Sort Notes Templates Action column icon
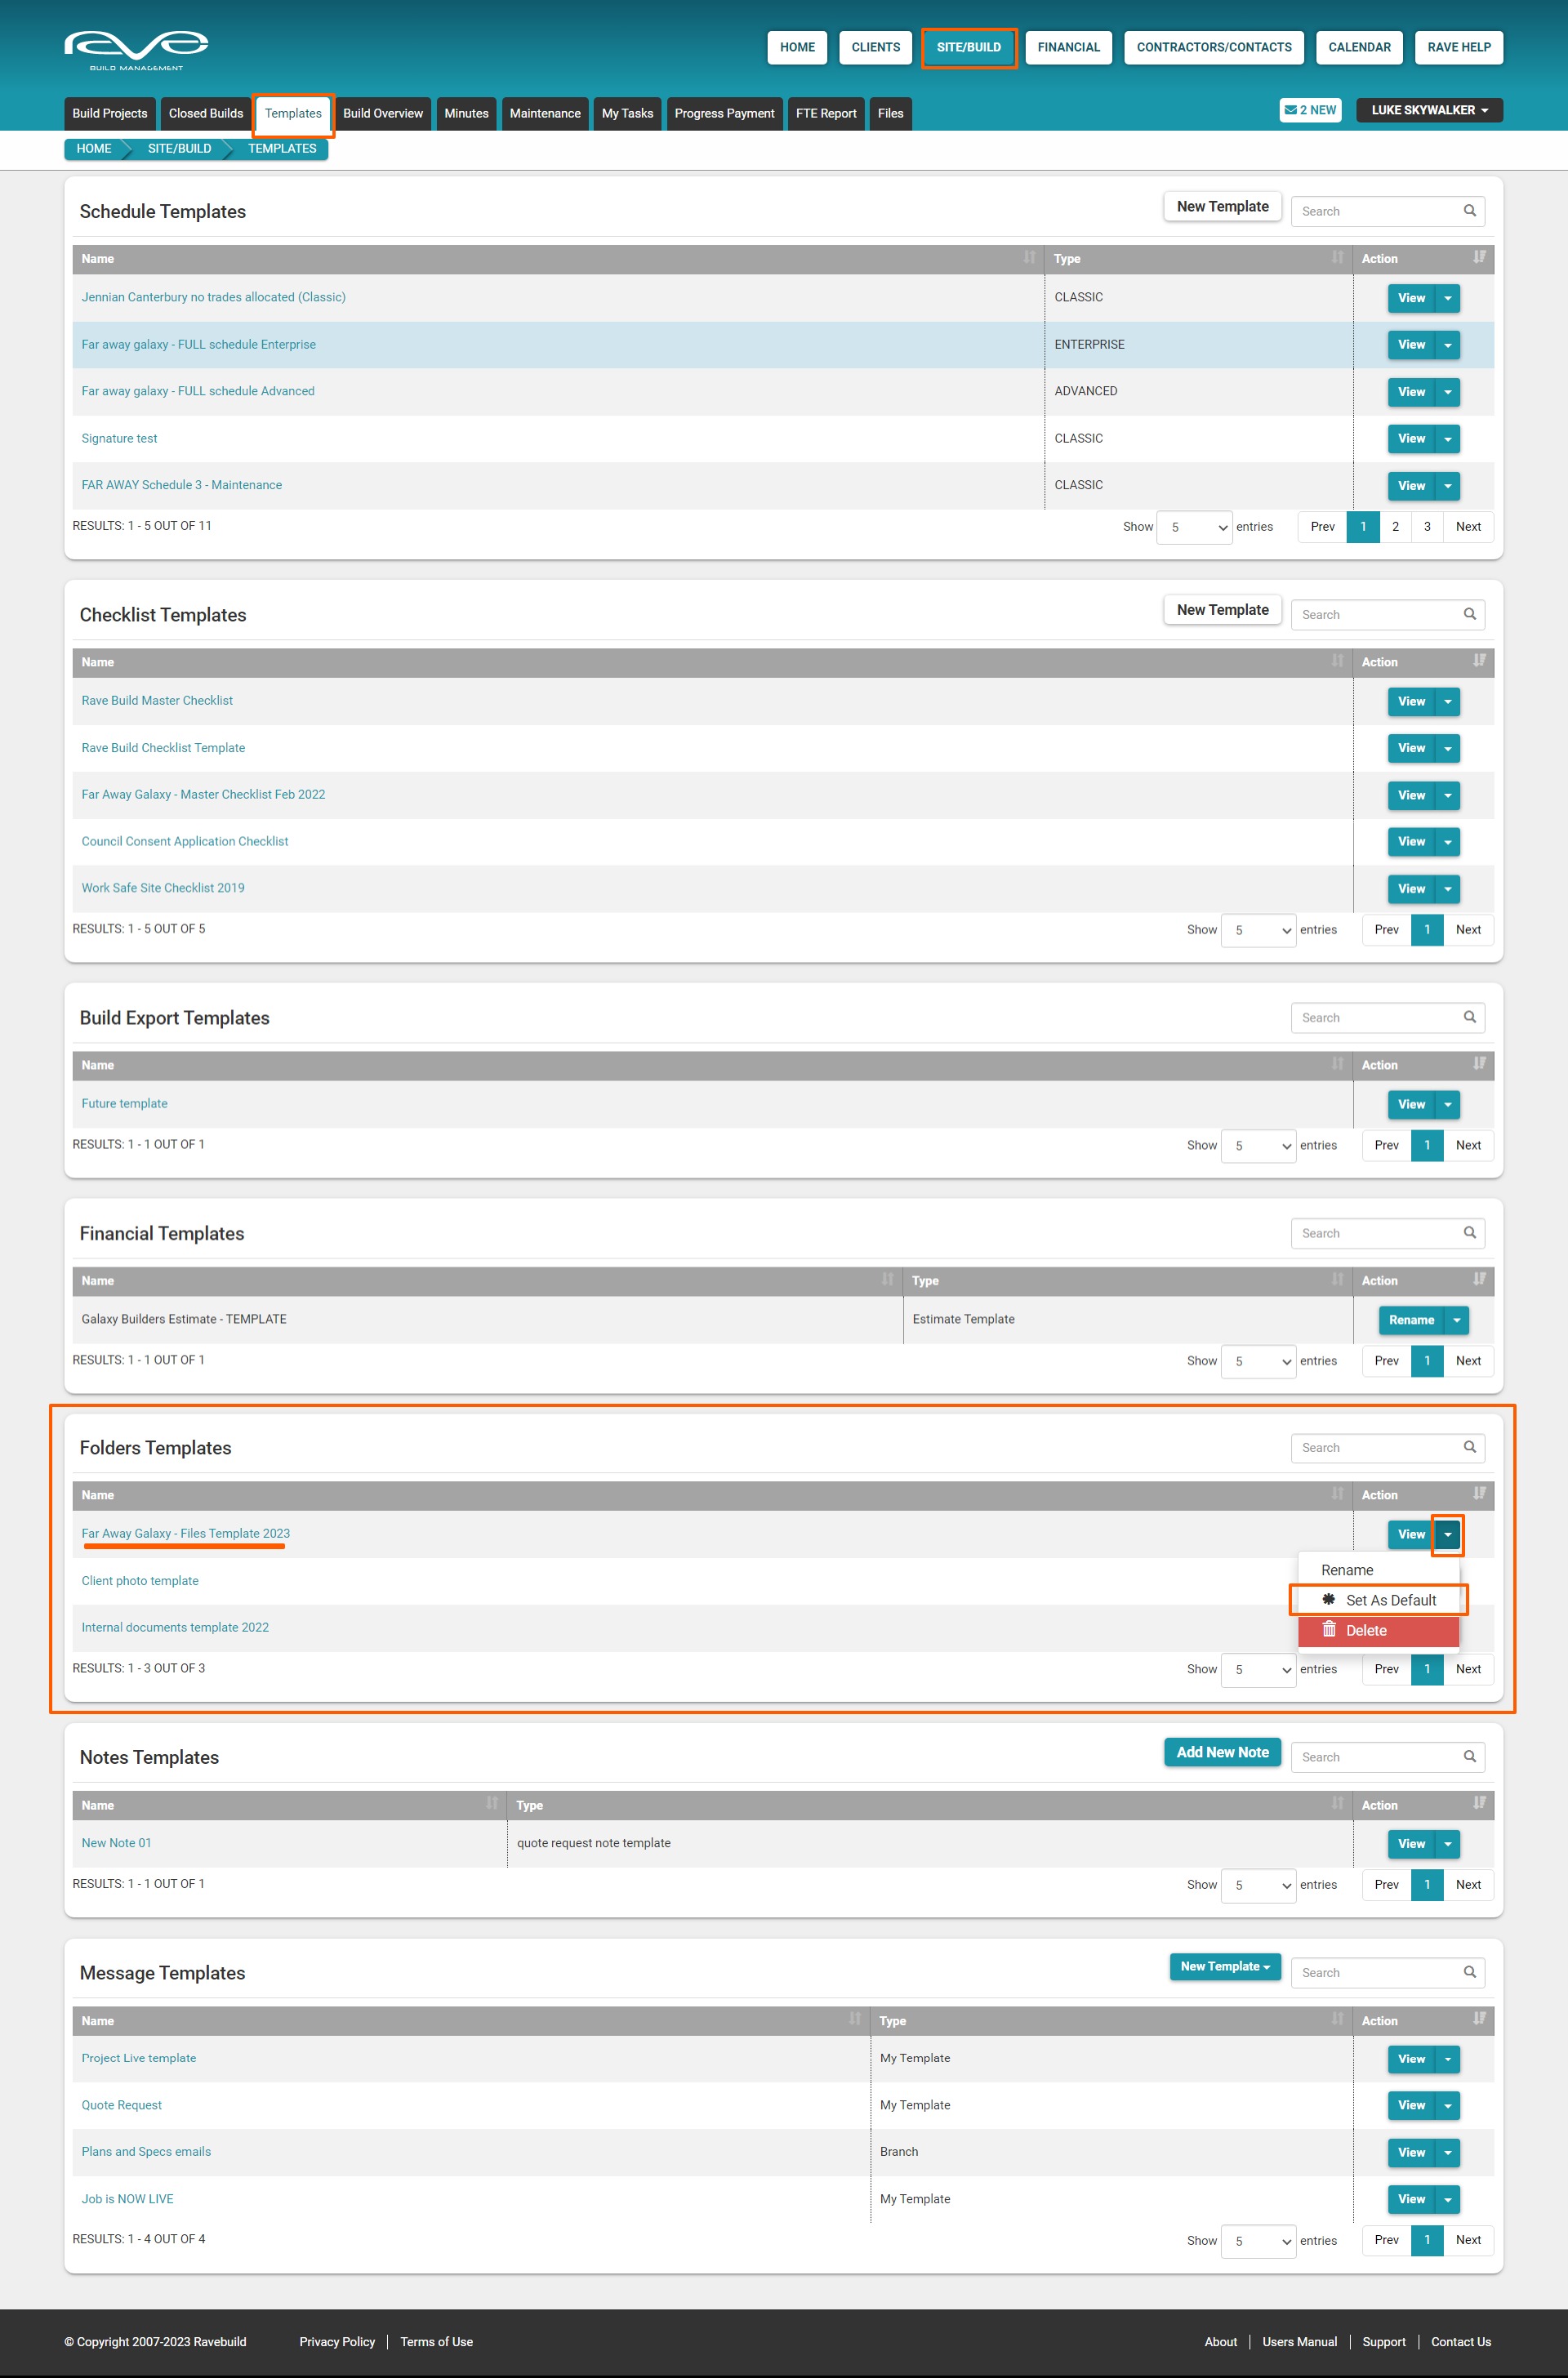The height and width of the screenshot is (2378, 1568). 1479,1804
